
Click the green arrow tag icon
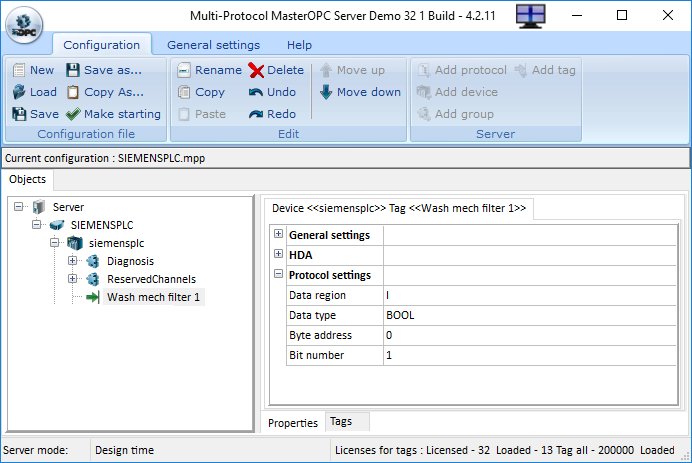93,297
